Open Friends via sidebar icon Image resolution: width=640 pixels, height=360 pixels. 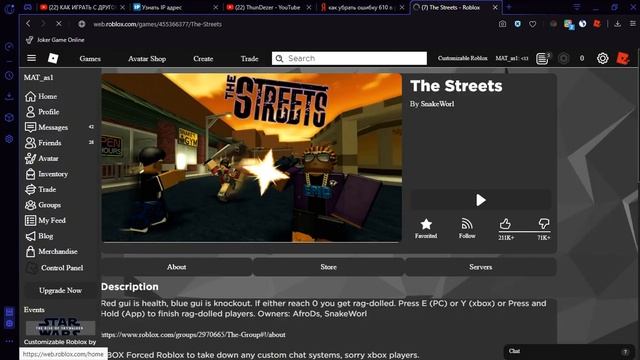(x=30, y=143)
